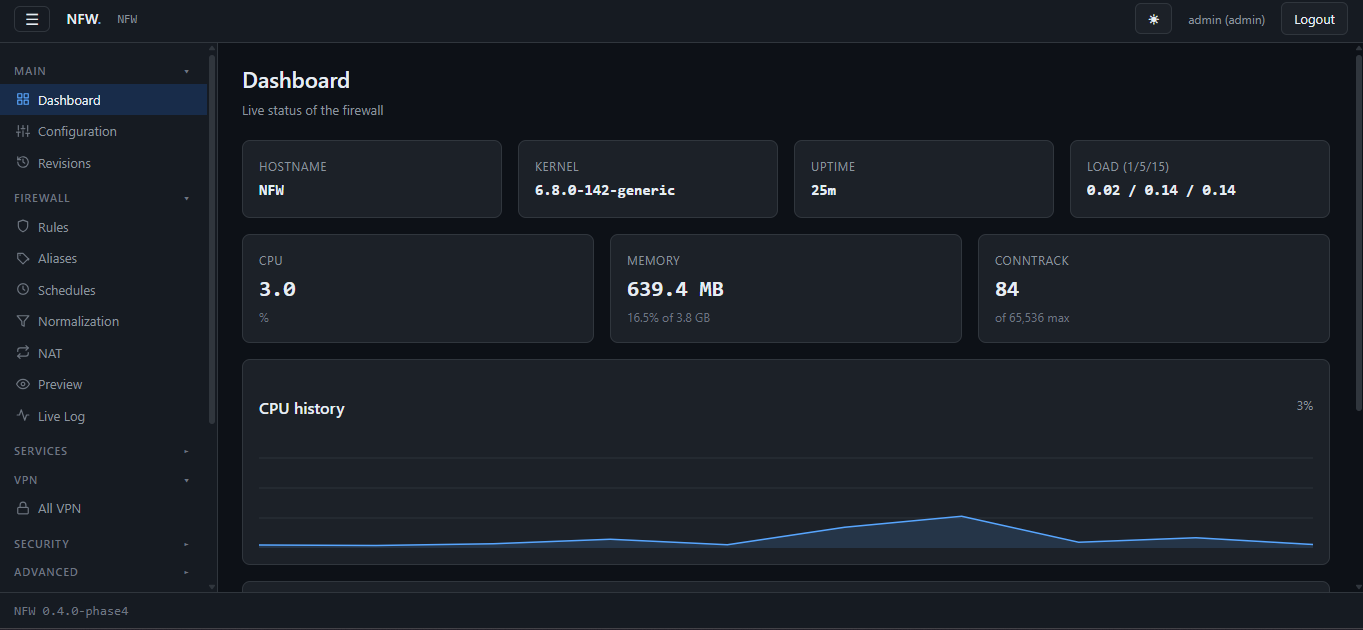
Task: Click the memory value 639.4 MB
Action: (675, 289)
